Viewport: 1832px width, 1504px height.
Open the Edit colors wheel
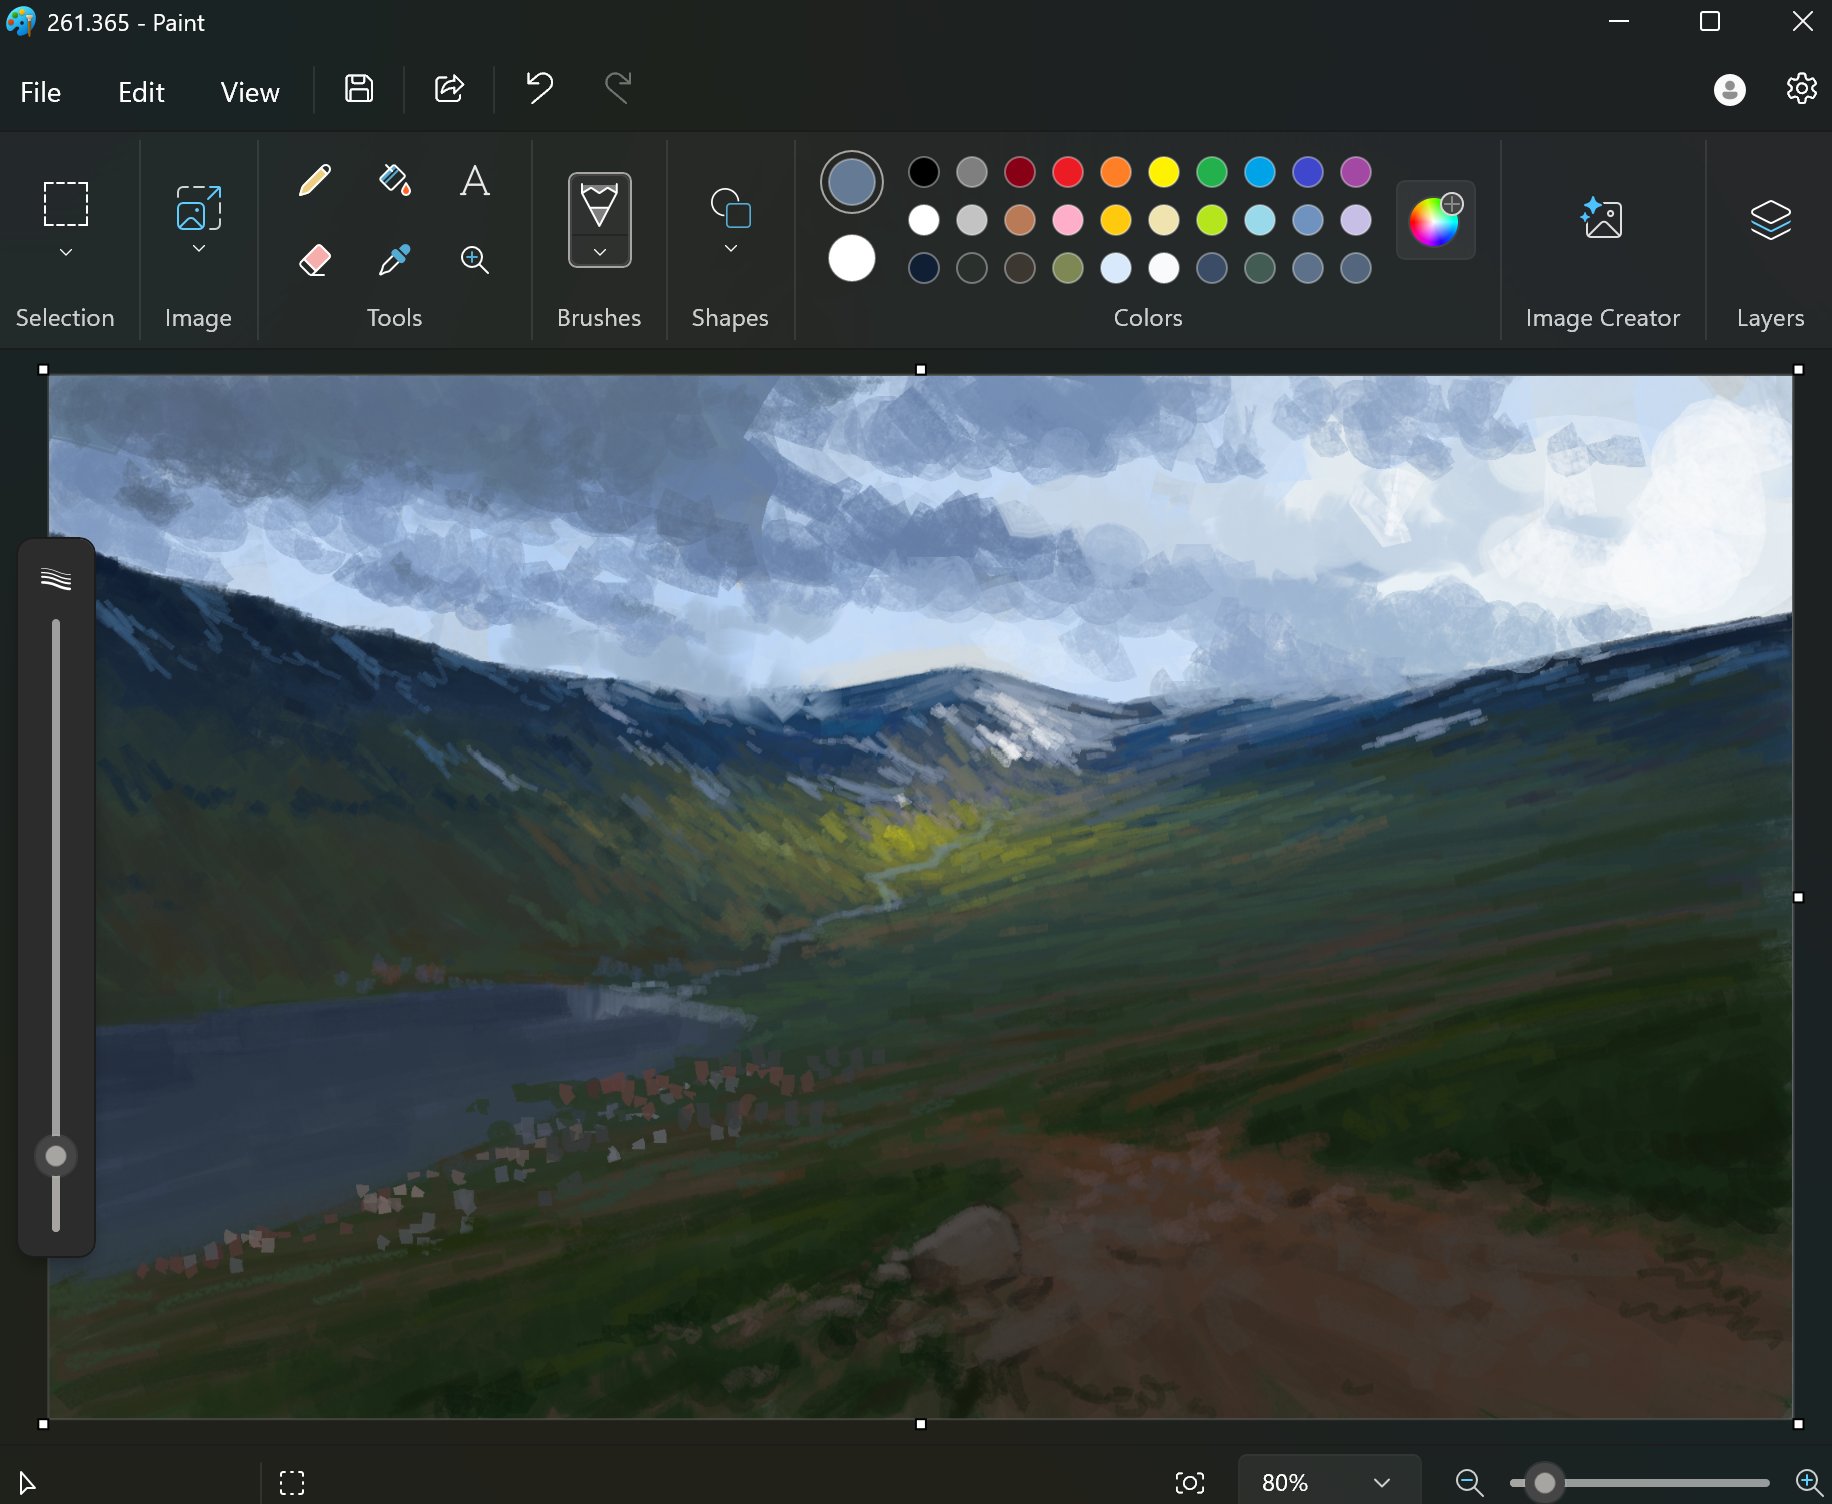click(x=1435, y=220)
